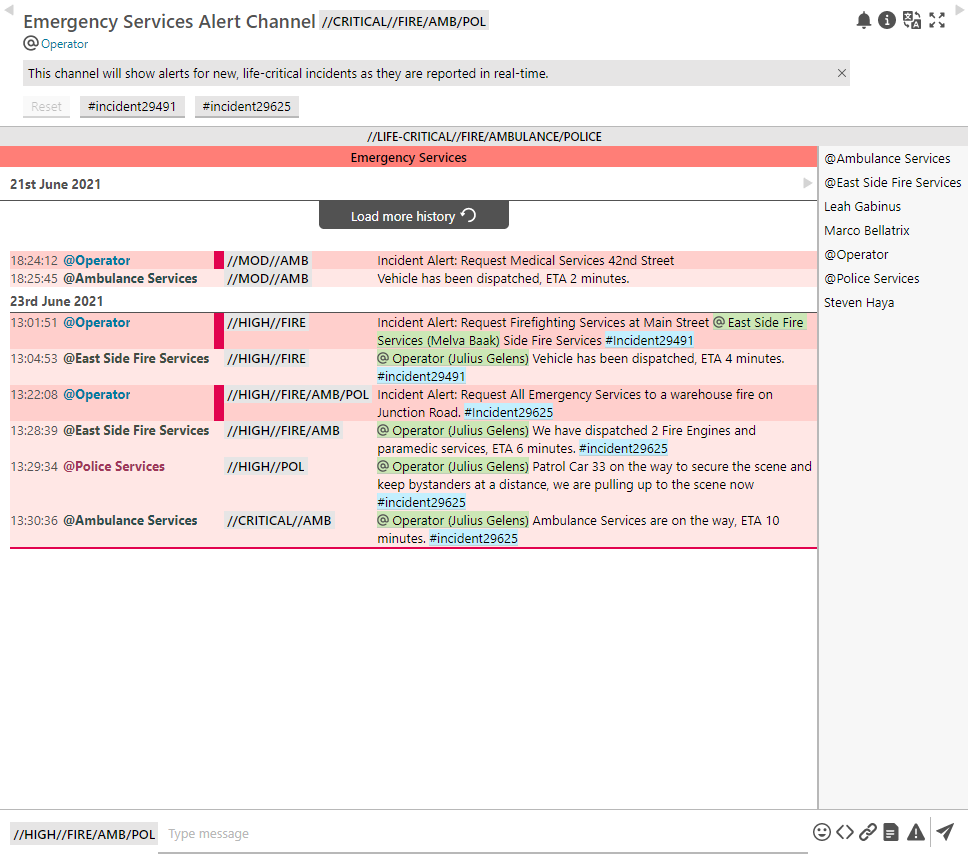Viewport: 968px width, 856px height.
Task: Filter by the #incident29491 tag button
Action: point(132,107)
